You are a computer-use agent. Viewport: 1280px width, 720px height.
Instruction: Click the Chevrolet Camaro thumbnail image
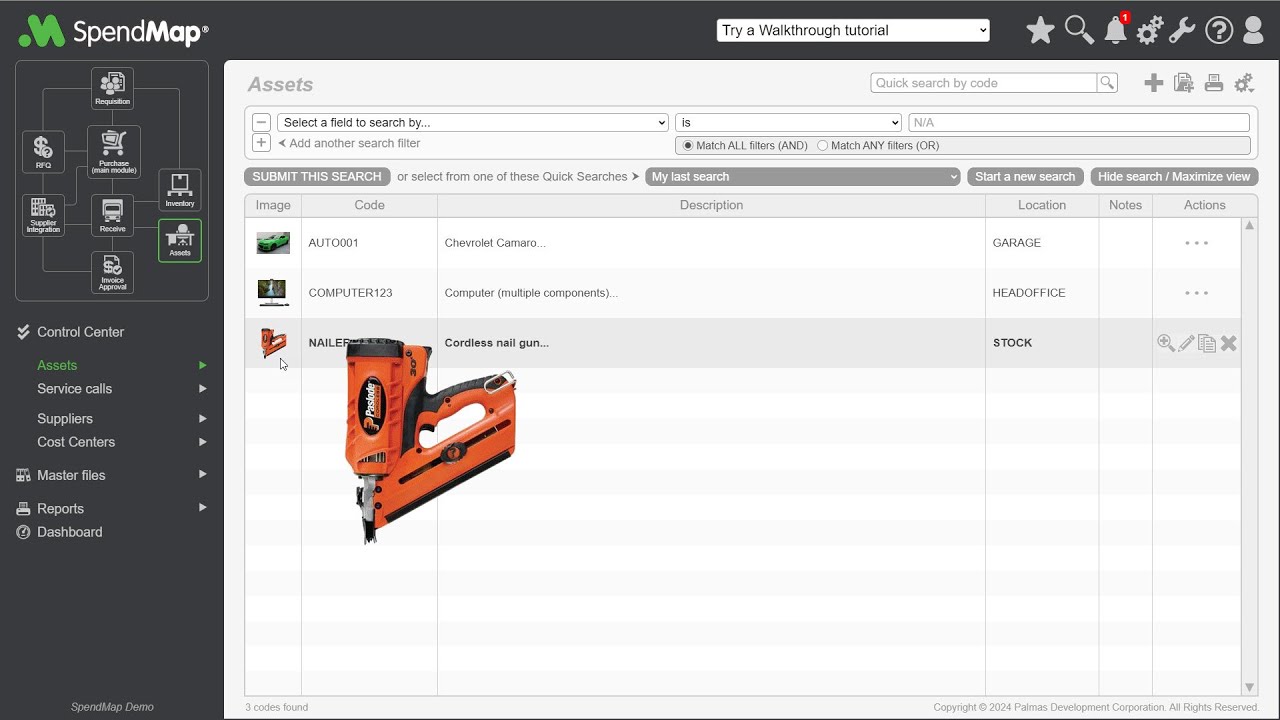(x=273, y=243)
